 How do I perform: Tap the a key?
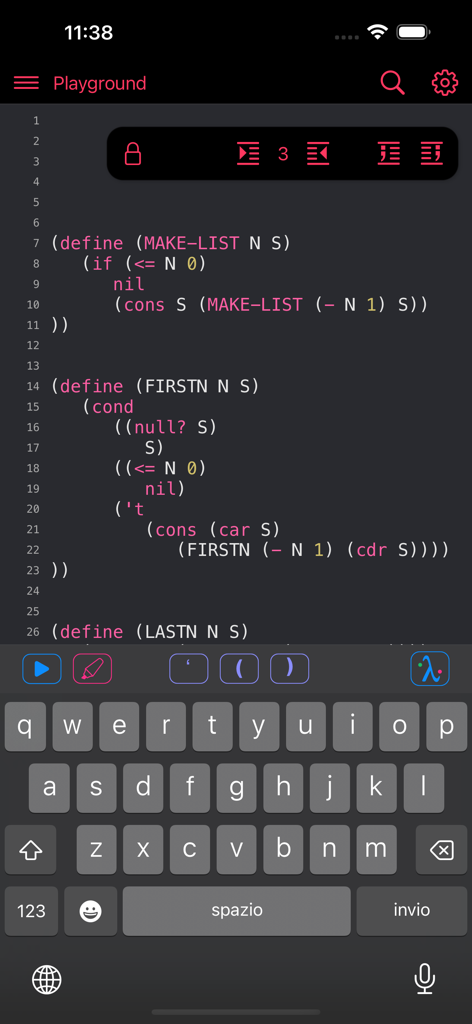49,788
